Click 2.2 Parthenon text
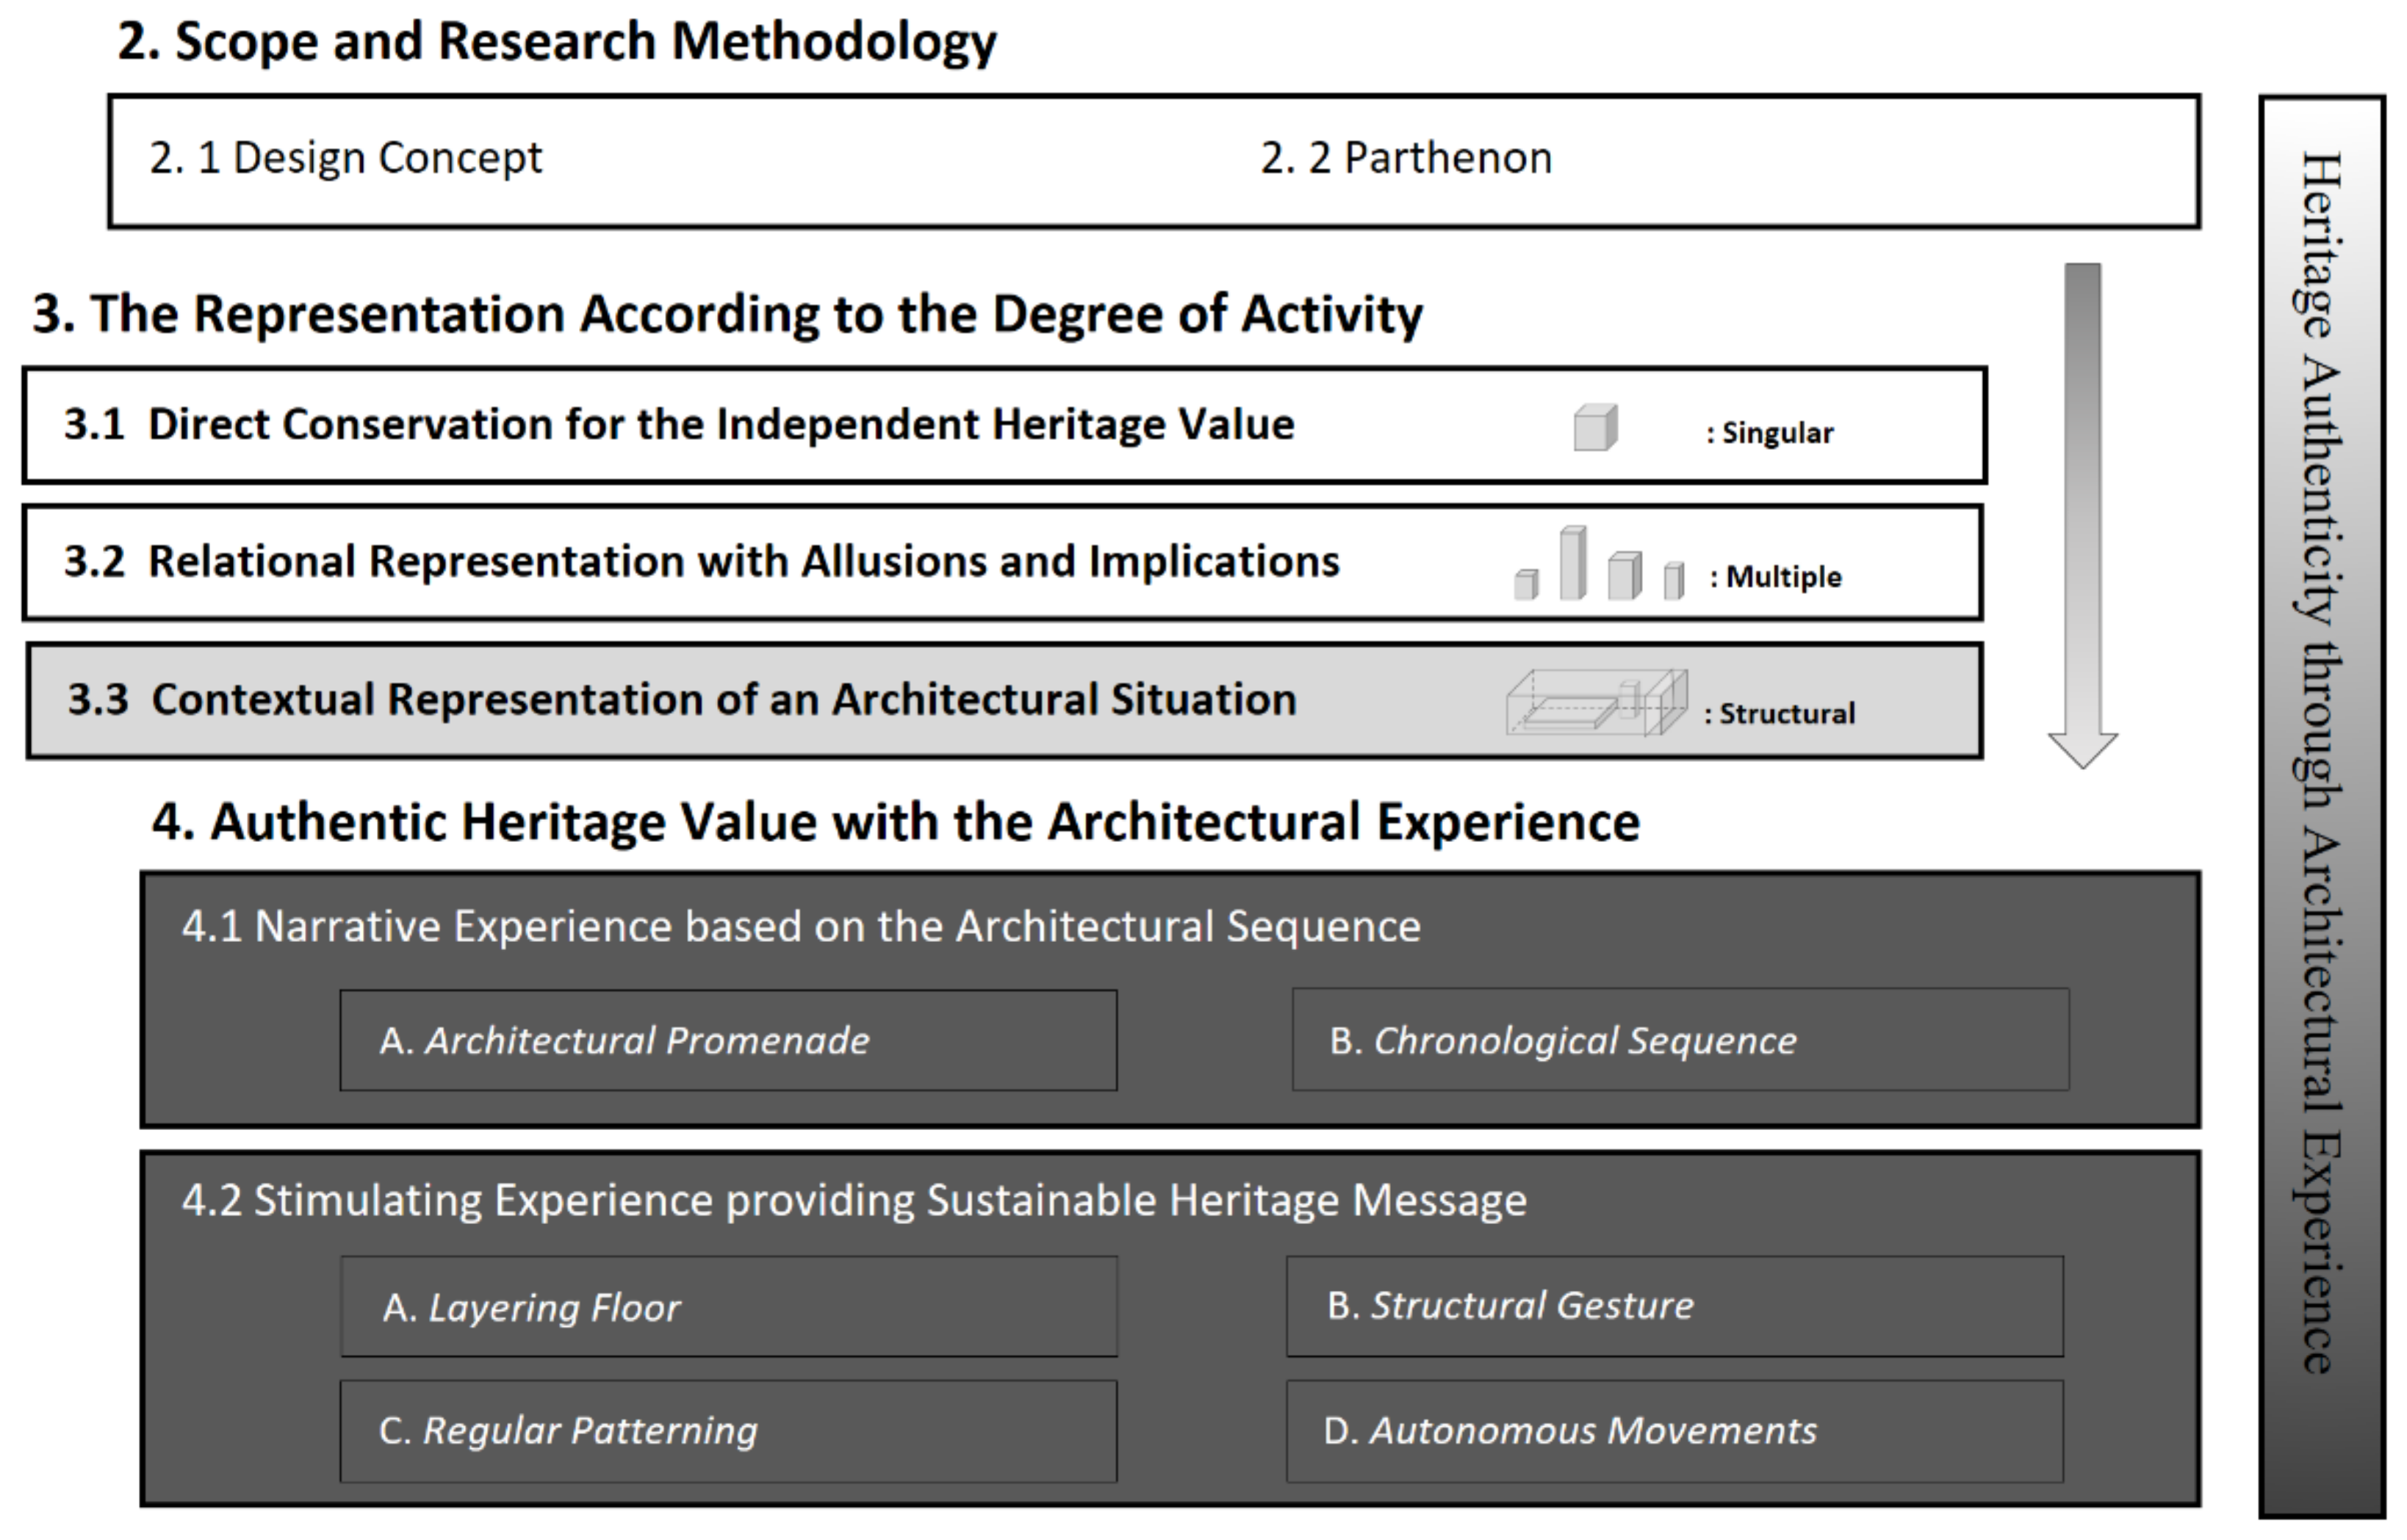This screenshot has width=2407, height=1540. (x=1406, y=158)
